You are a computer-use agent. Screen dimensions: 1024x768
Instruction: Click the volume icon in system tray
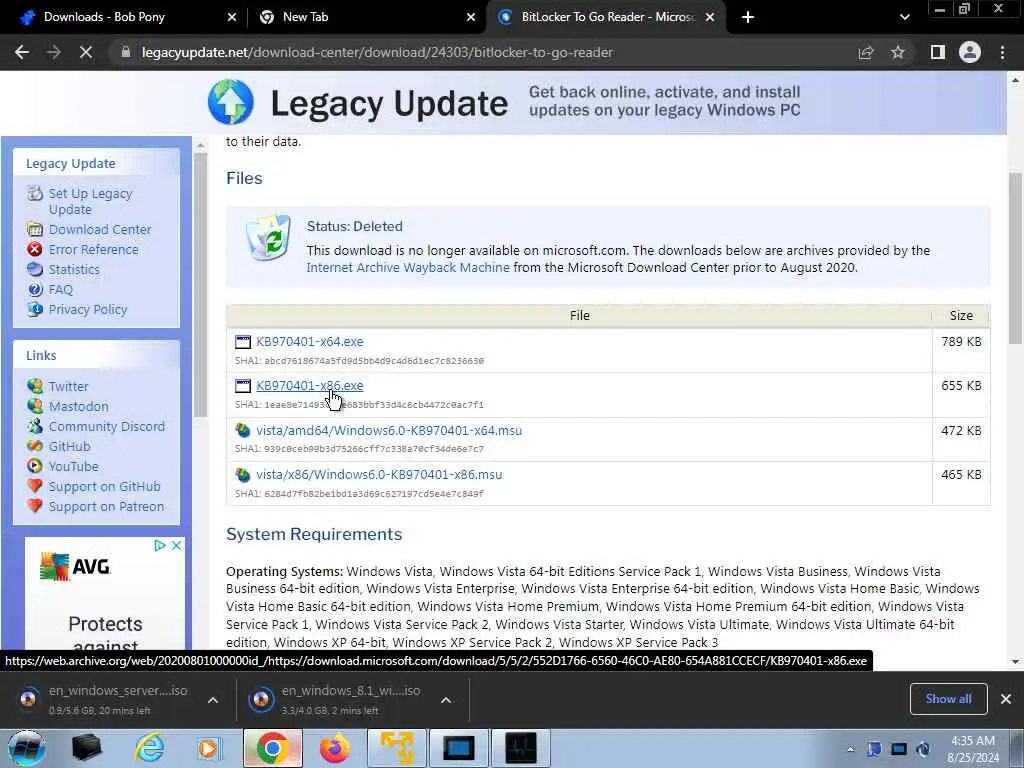[x=923, y=749]
